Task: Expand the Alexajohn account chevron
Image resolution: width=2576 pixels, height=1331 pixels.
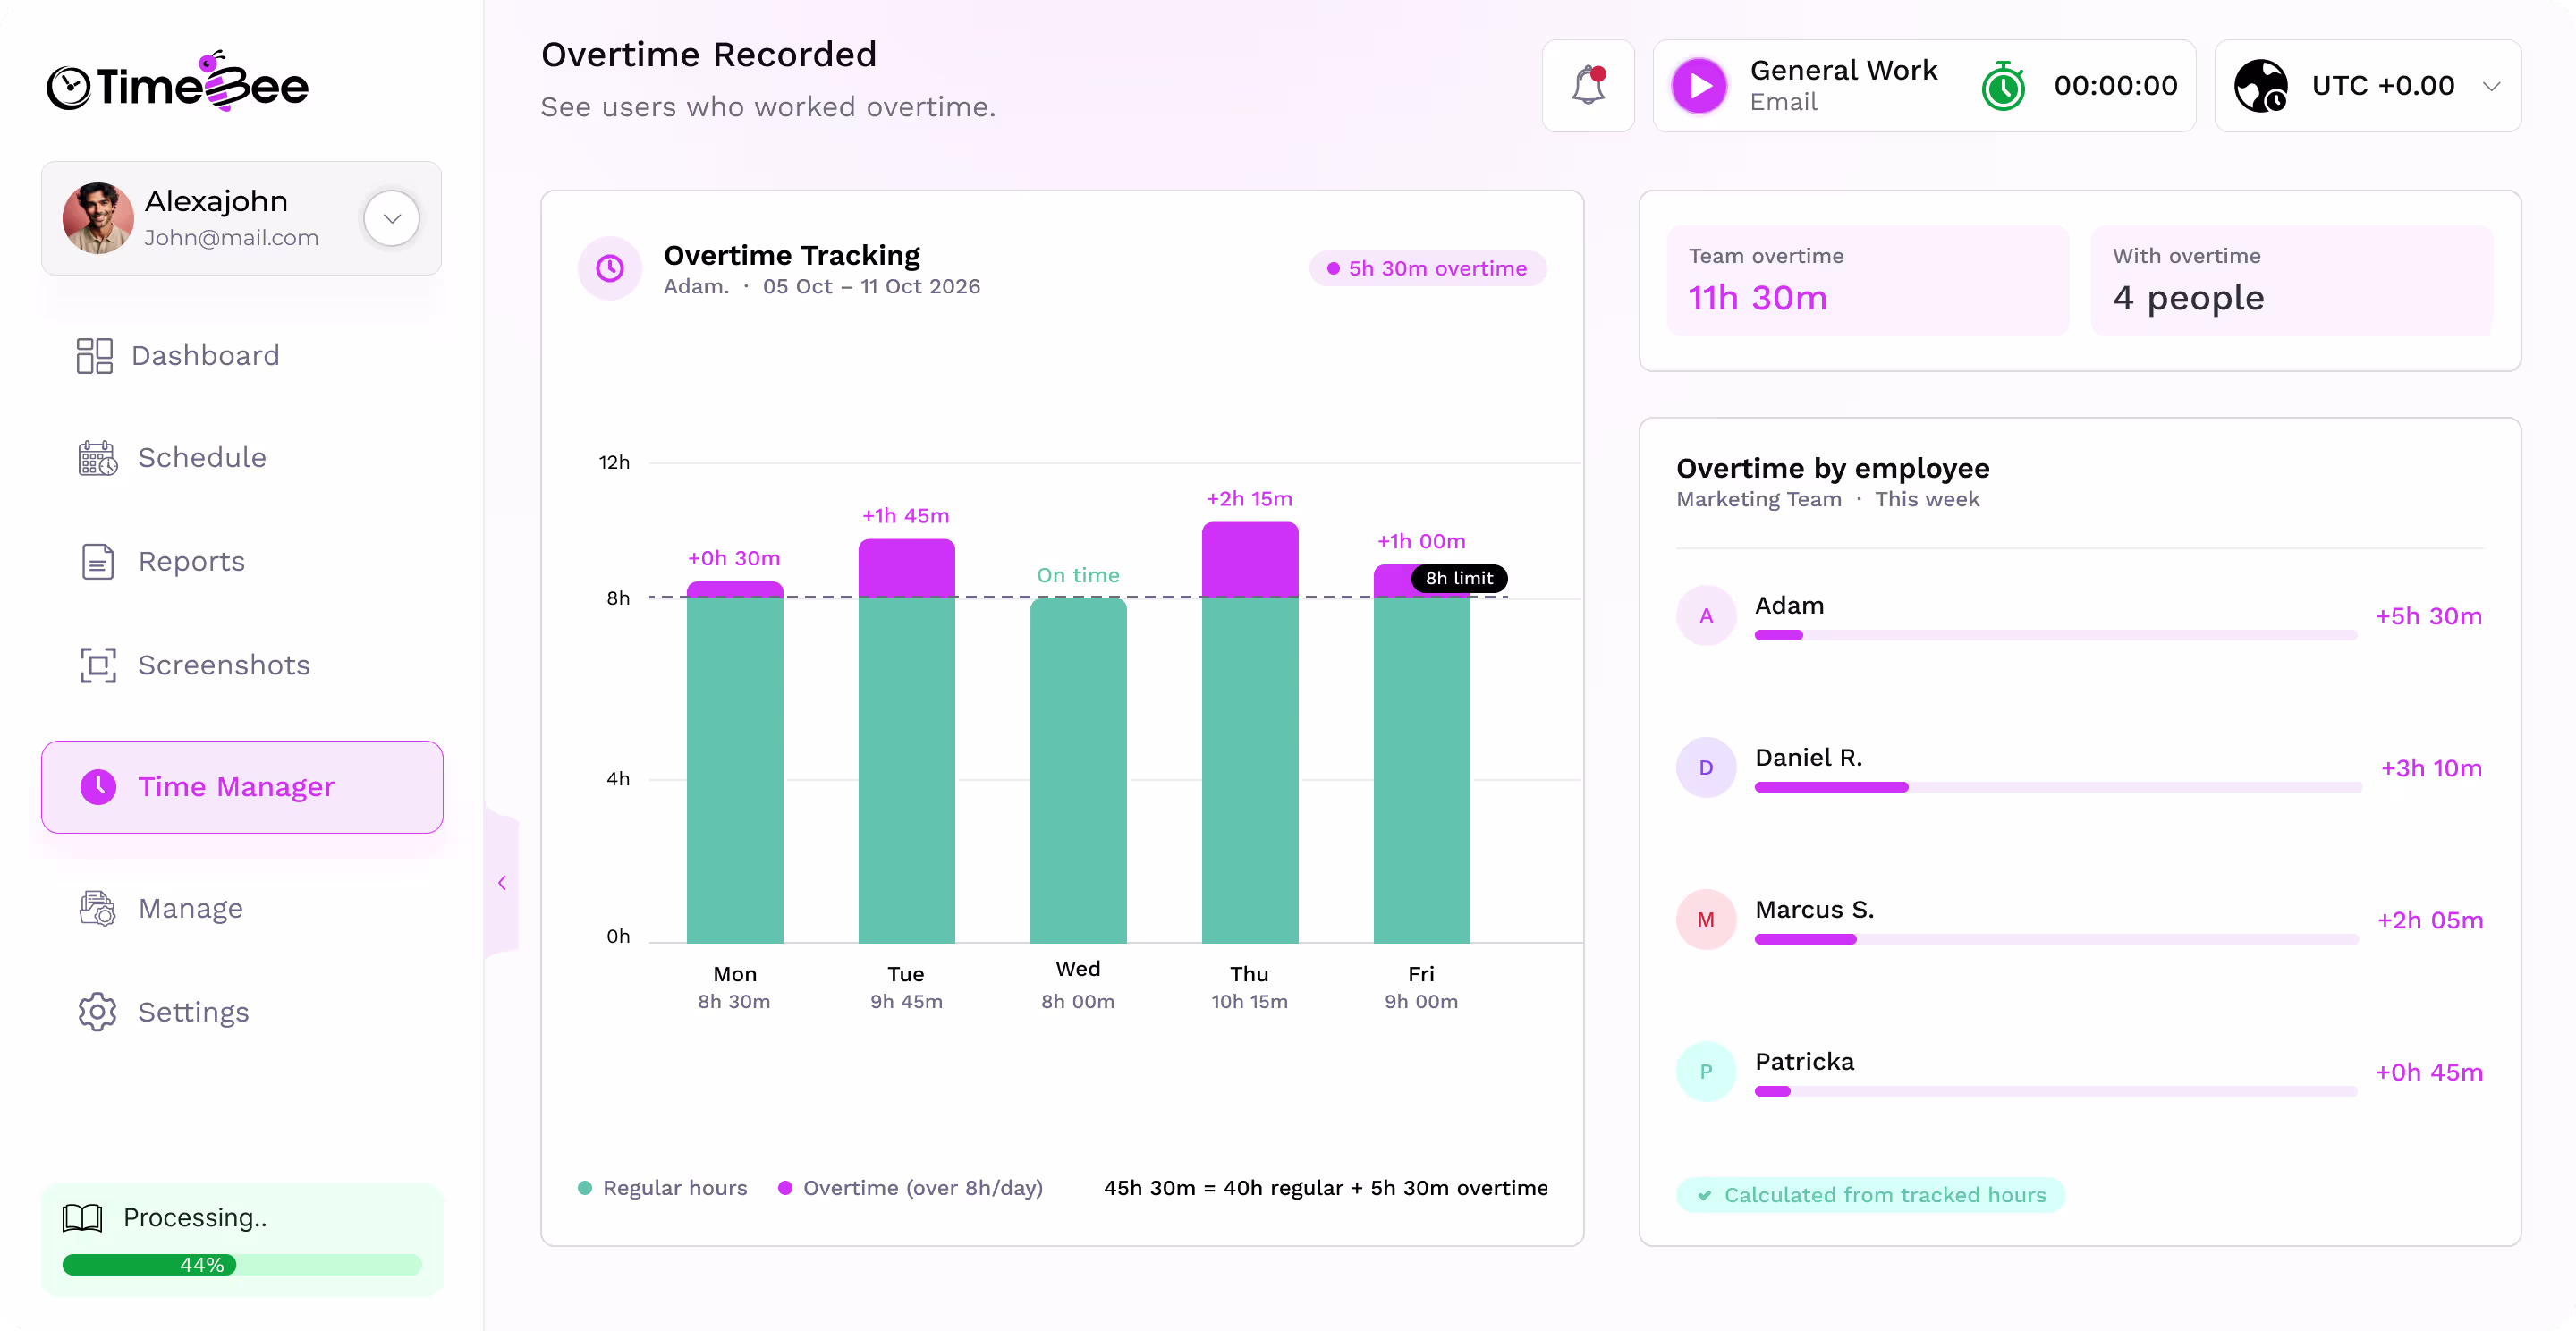Action: click(x=392, y=218)
